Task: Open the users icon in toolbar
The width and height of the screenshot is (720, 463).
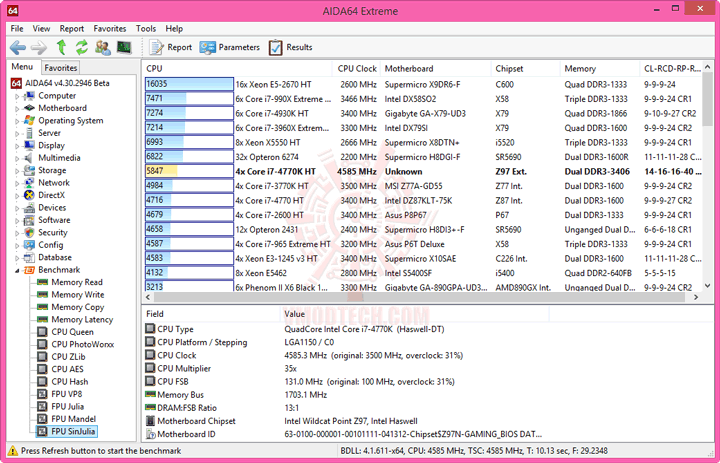Action: pyautogui.click(x=103, y=47)
